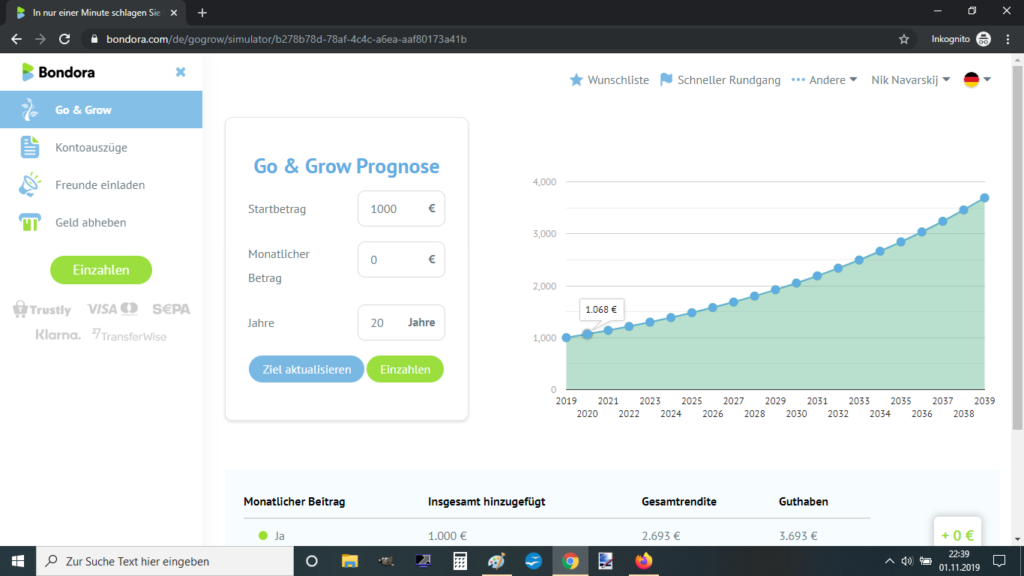Click the Kontoauszüge document icon
This screenshot has height=576, width=1024.
29,148
